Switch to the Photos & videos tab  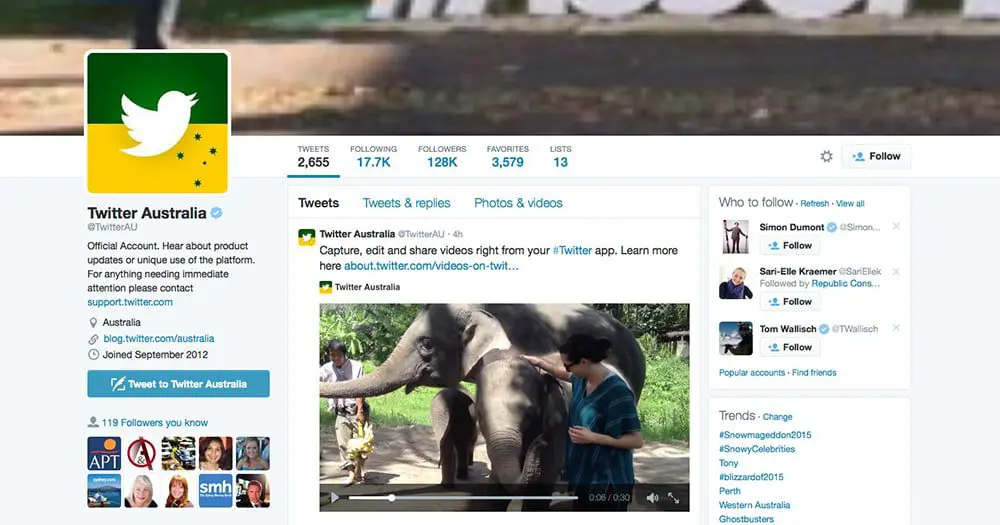518,203
